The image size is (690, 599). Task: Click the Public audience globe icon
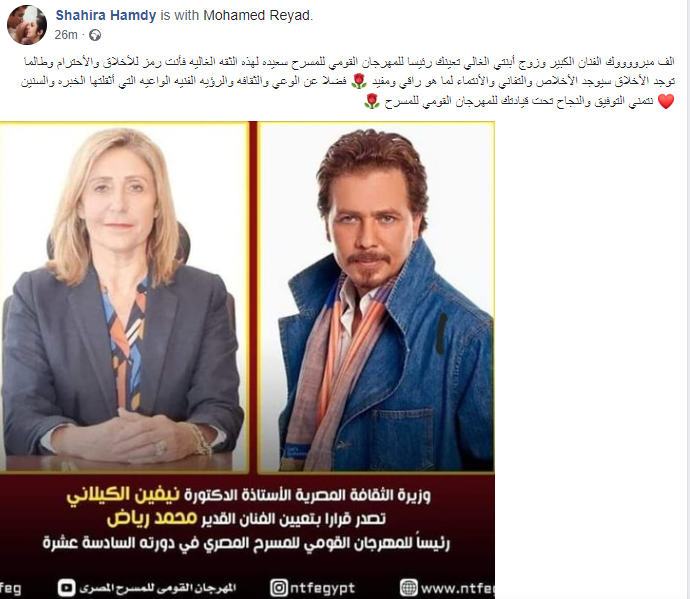95,35
